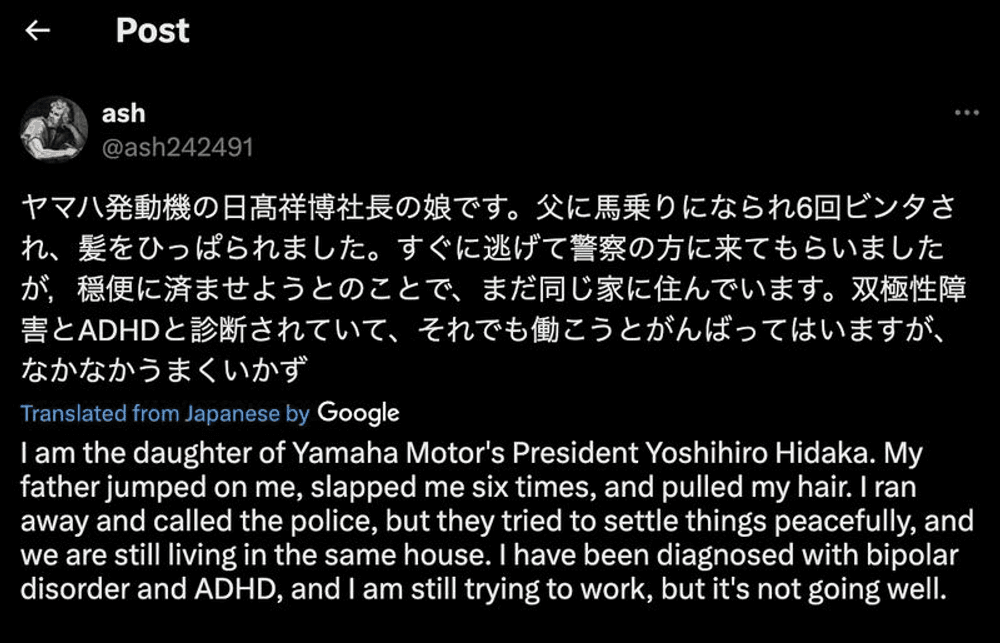Click the username ash

point(124,113)
